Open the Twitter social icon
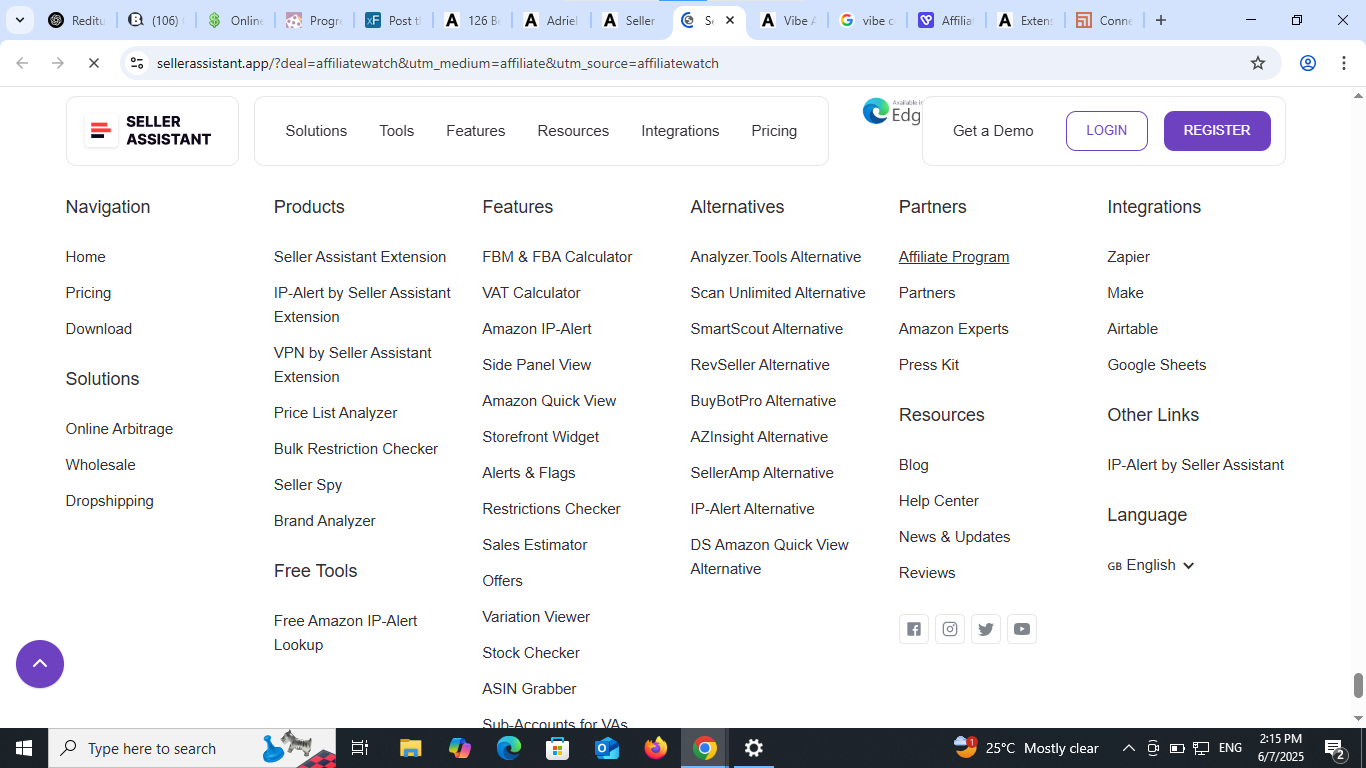 click(986, 629)
